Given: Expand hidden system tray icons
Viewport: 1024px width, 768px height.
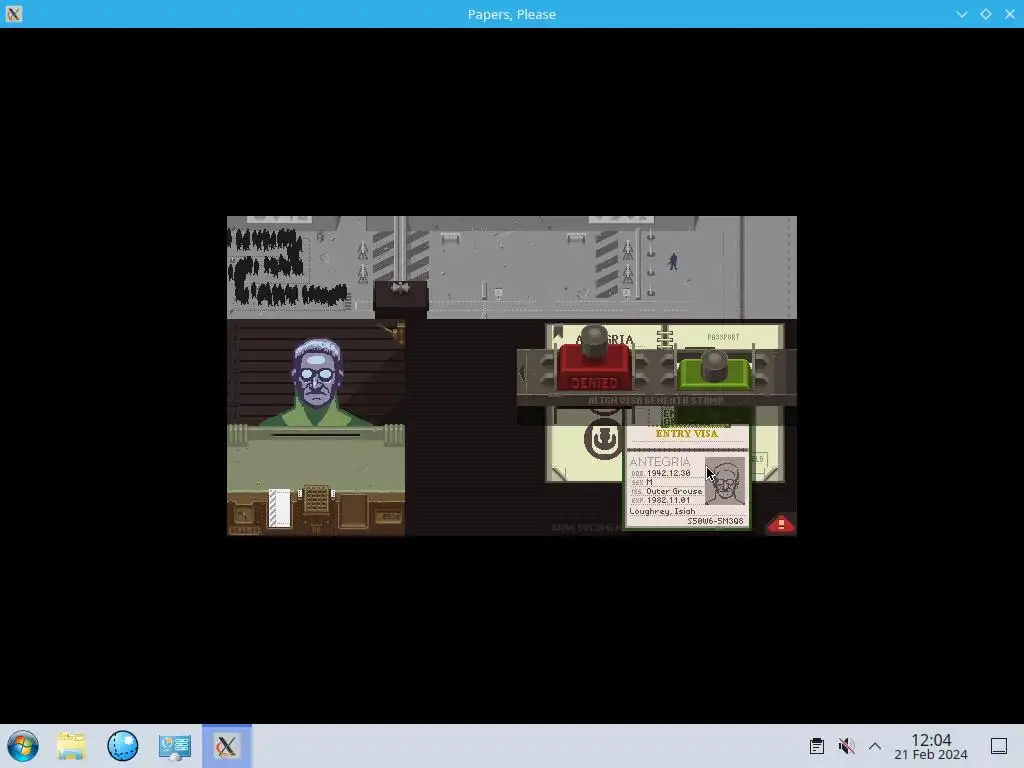Looking at the screenshot, I should click(x=875, y=746).
